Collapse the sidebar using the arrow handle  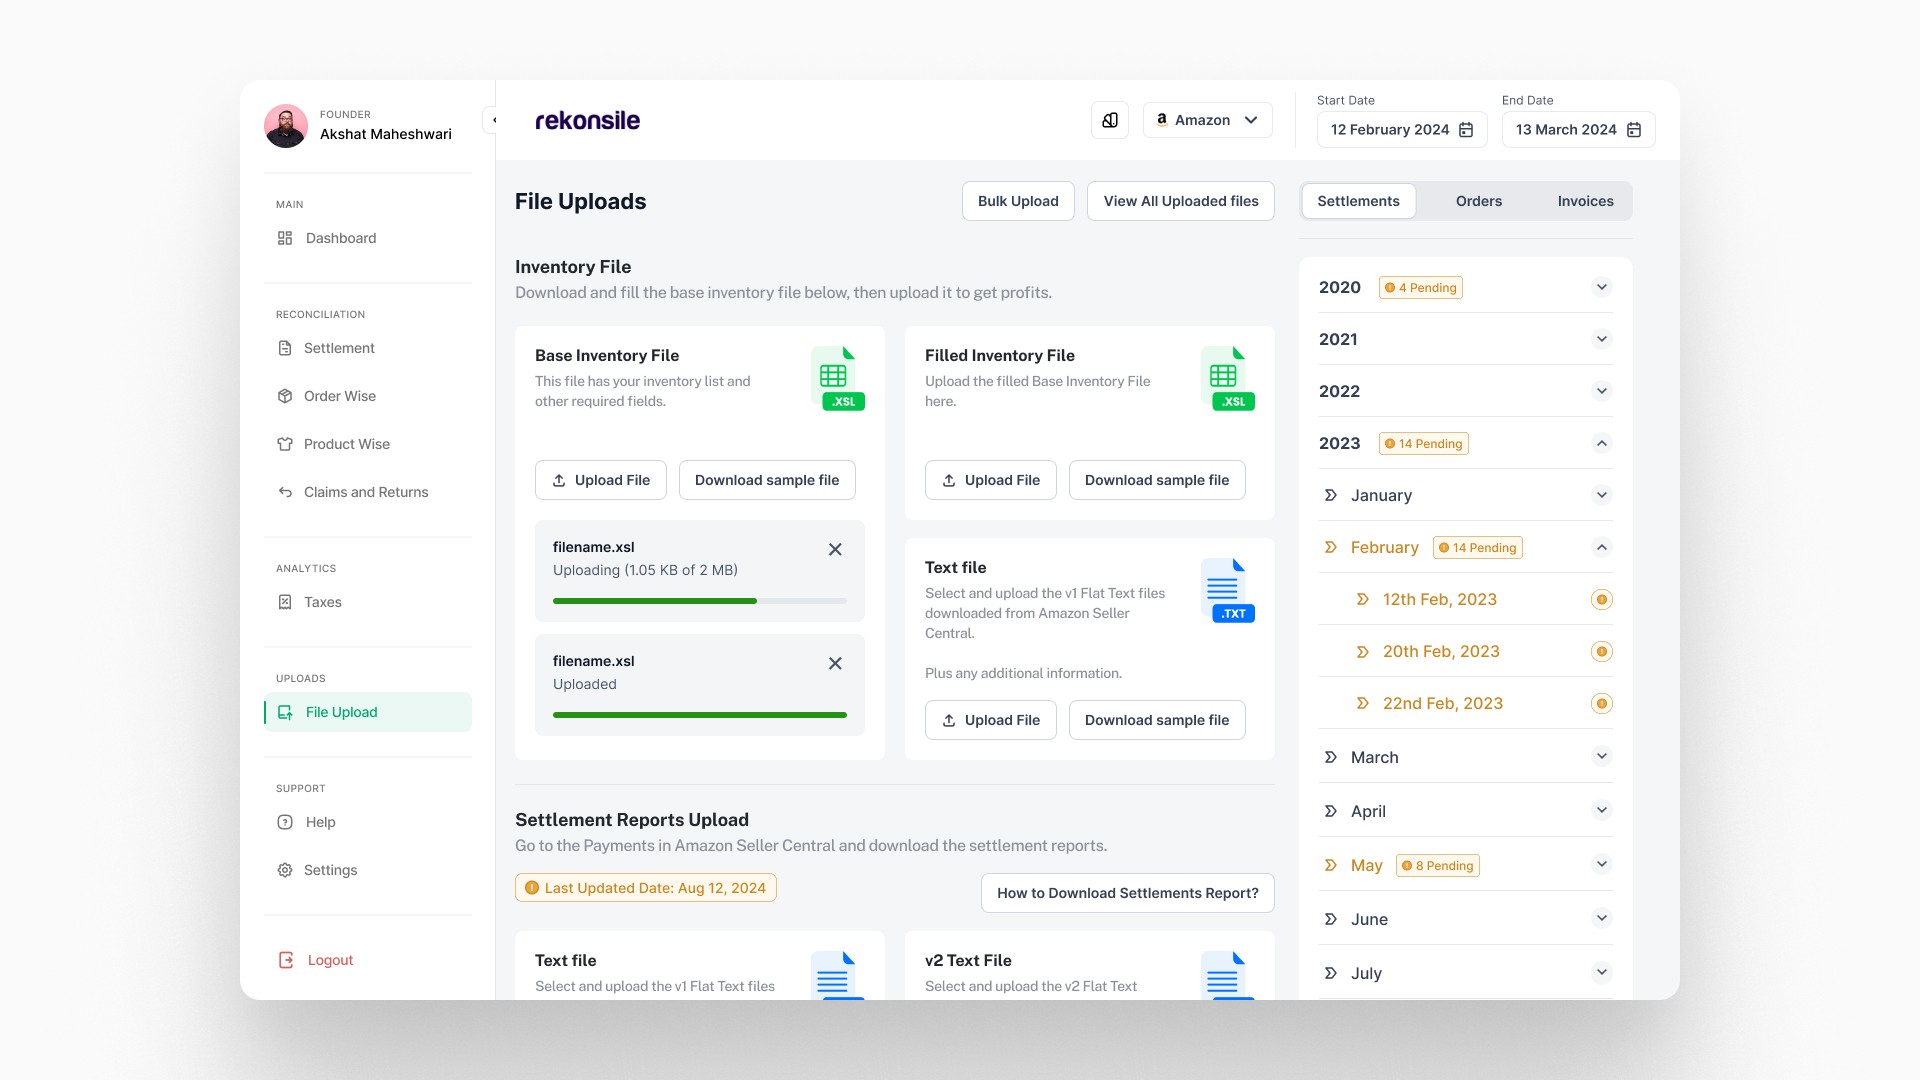point(493,120)
